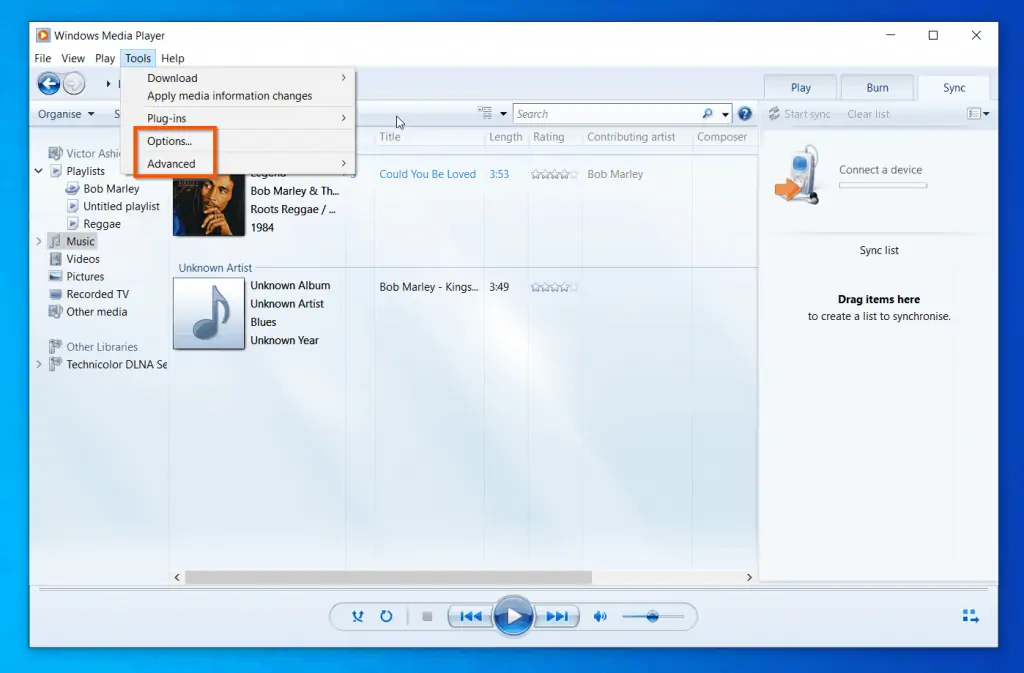Mute the volume
The width and height of the screenshot is (1024, 673).
tap(600, 616)
